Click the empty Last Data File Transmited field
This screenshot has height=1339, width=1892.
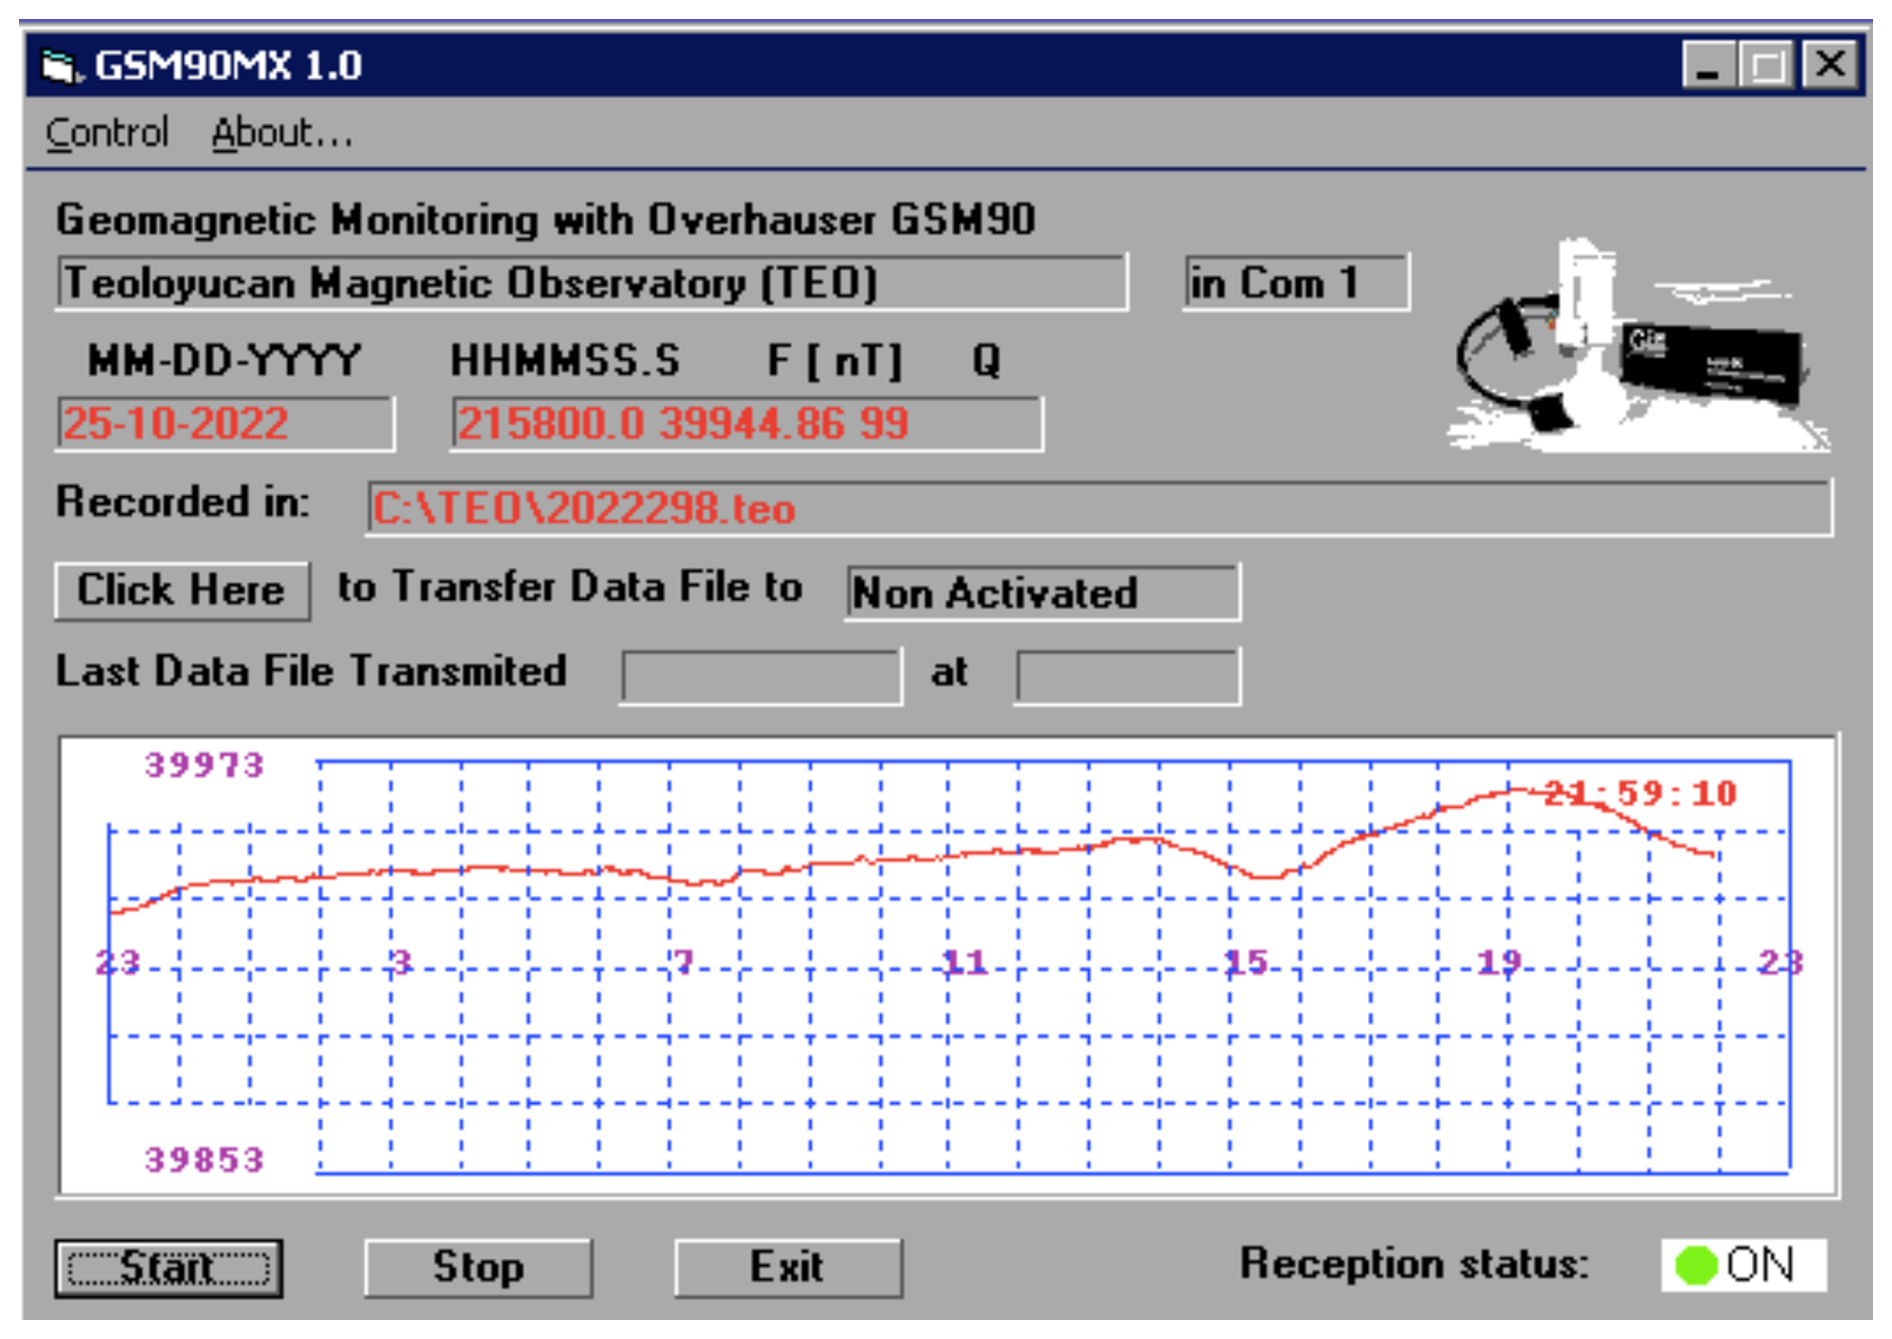coord(760,677)
